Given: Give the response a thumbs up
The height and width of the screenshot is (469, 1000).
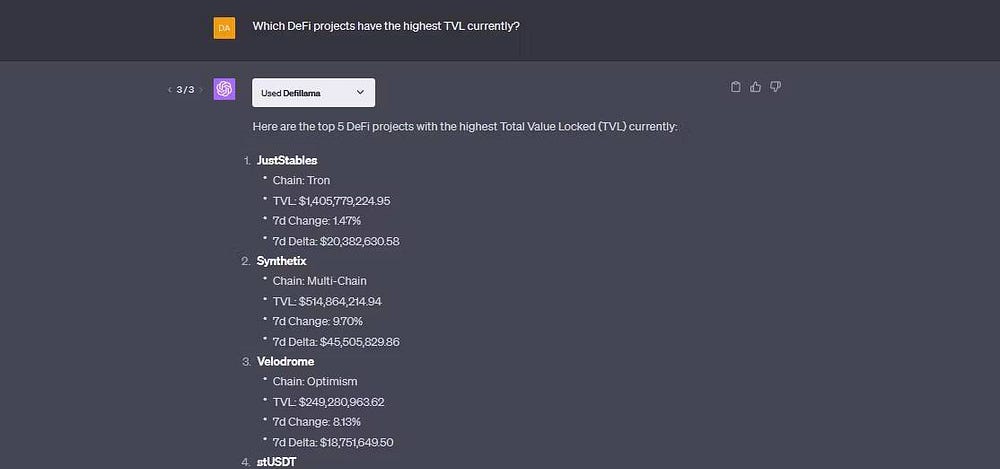Looking at the screenshot, I should pos(756,87).
